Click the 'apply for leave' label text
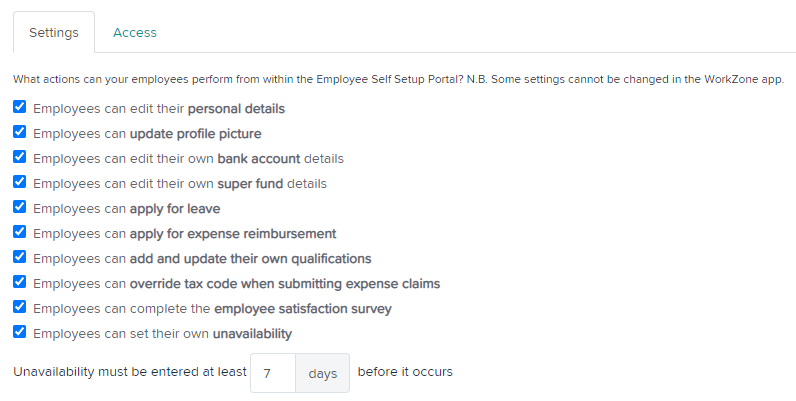Image resolution: width=796 pixels, height=401 pixels. pyautogui.click(x=175, y=209)
